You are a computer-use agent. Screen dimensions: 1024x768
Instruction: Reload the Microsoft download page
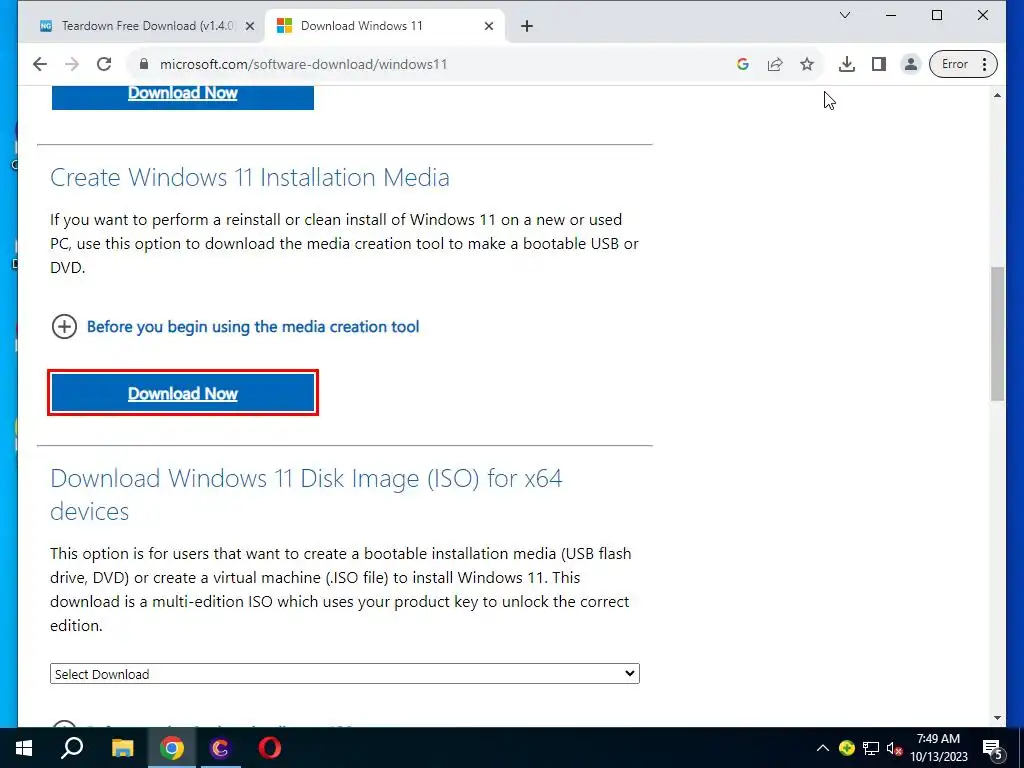104,64
